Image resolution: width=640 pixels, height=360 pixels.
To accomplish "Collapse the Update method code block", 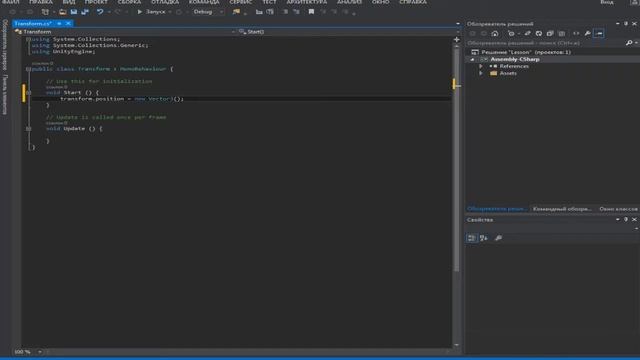I will pos(28,129).
